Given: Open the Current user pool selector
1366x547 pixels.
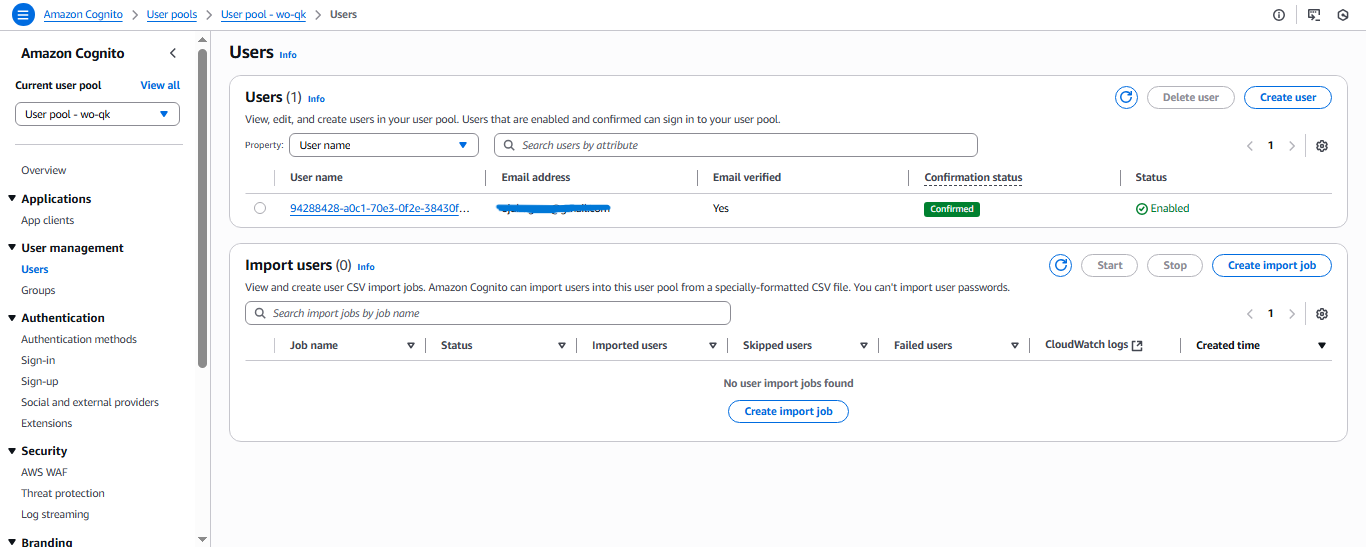Looking at the screenshot, I should [x=97, y=114].
